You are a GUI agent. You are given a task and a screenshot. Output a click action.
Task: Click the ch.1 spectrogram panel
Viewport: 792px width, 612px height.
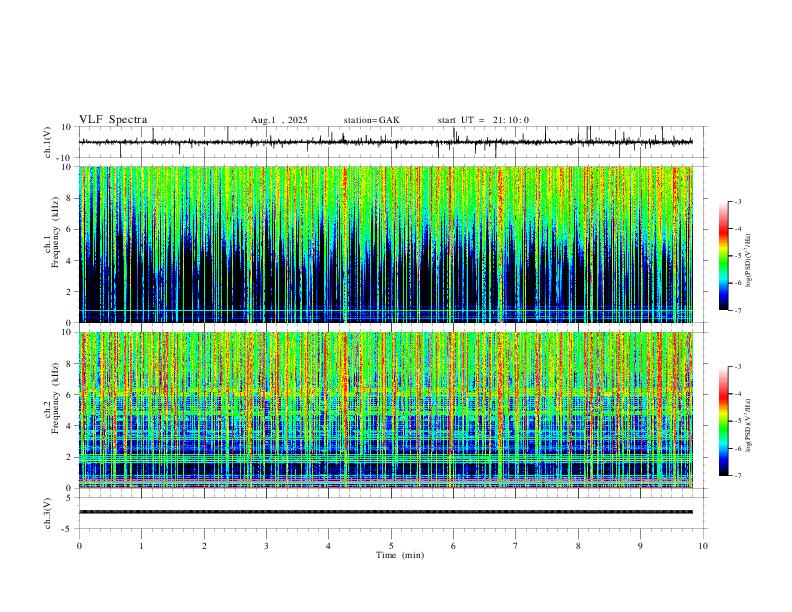(386, 244)
